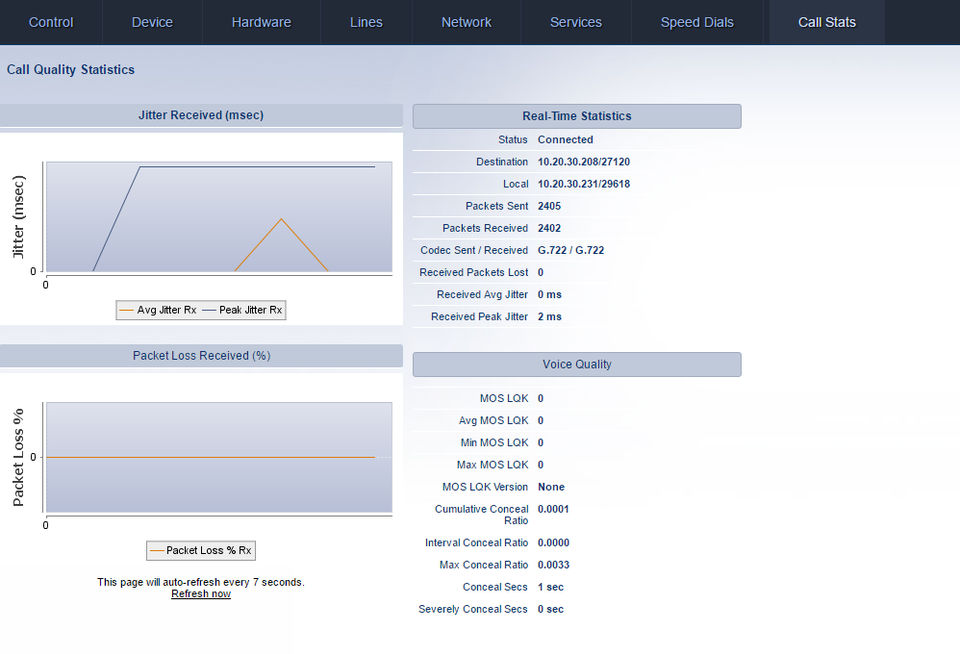This screenshot has width=960, height=654.
Task: Click the auto-refresh every 7 seconds notice
Action: click(201, 582)
